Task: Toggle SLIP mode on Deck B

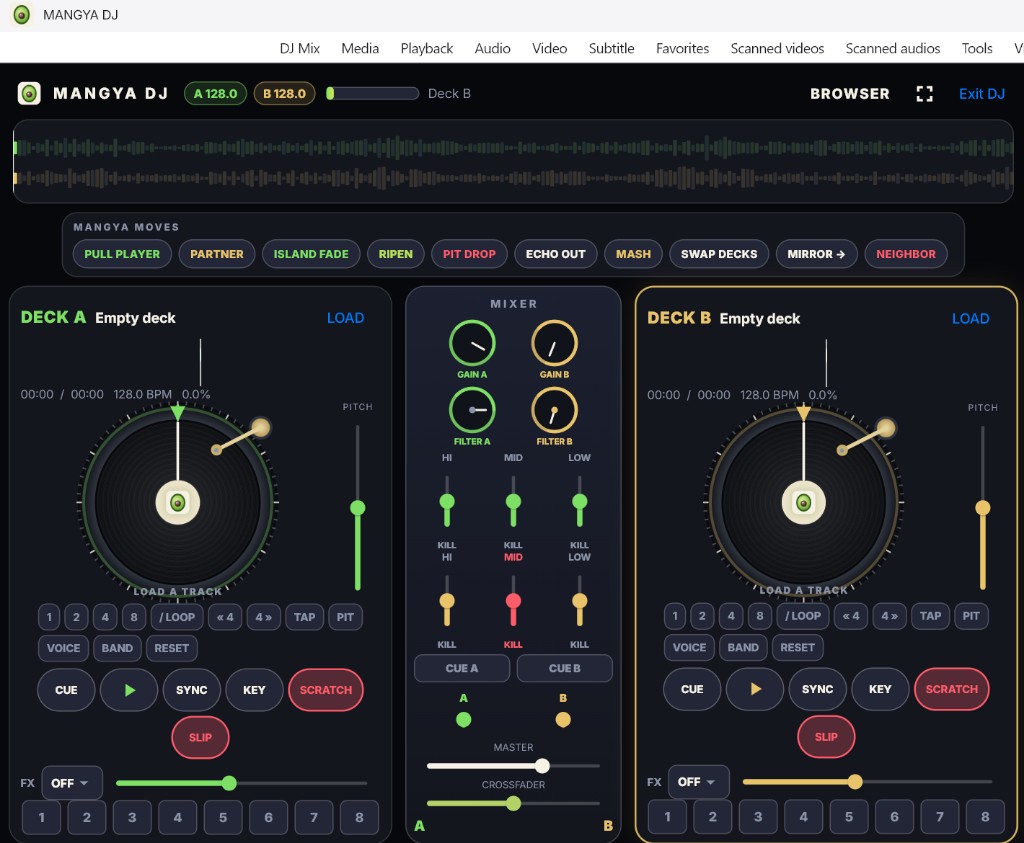Action: 826,737
